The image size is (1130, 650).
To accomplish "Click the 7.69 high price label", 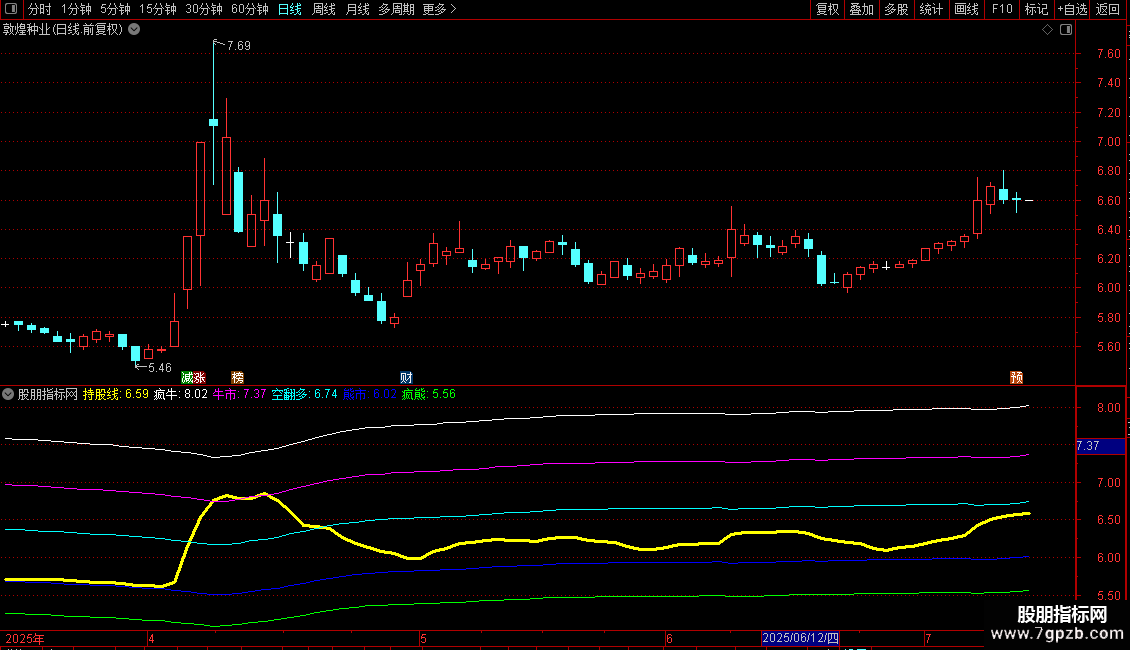I will (x=239, y=45).
